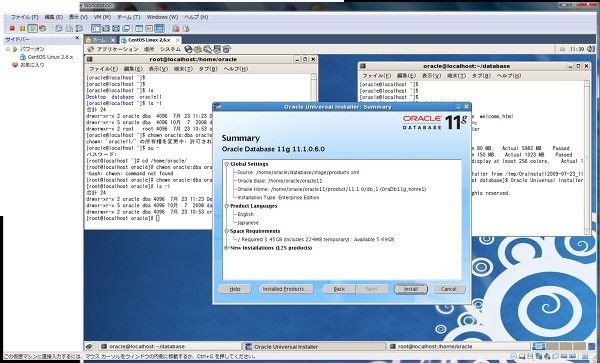Switch to the ホーム tab

(x=99, y=40)
